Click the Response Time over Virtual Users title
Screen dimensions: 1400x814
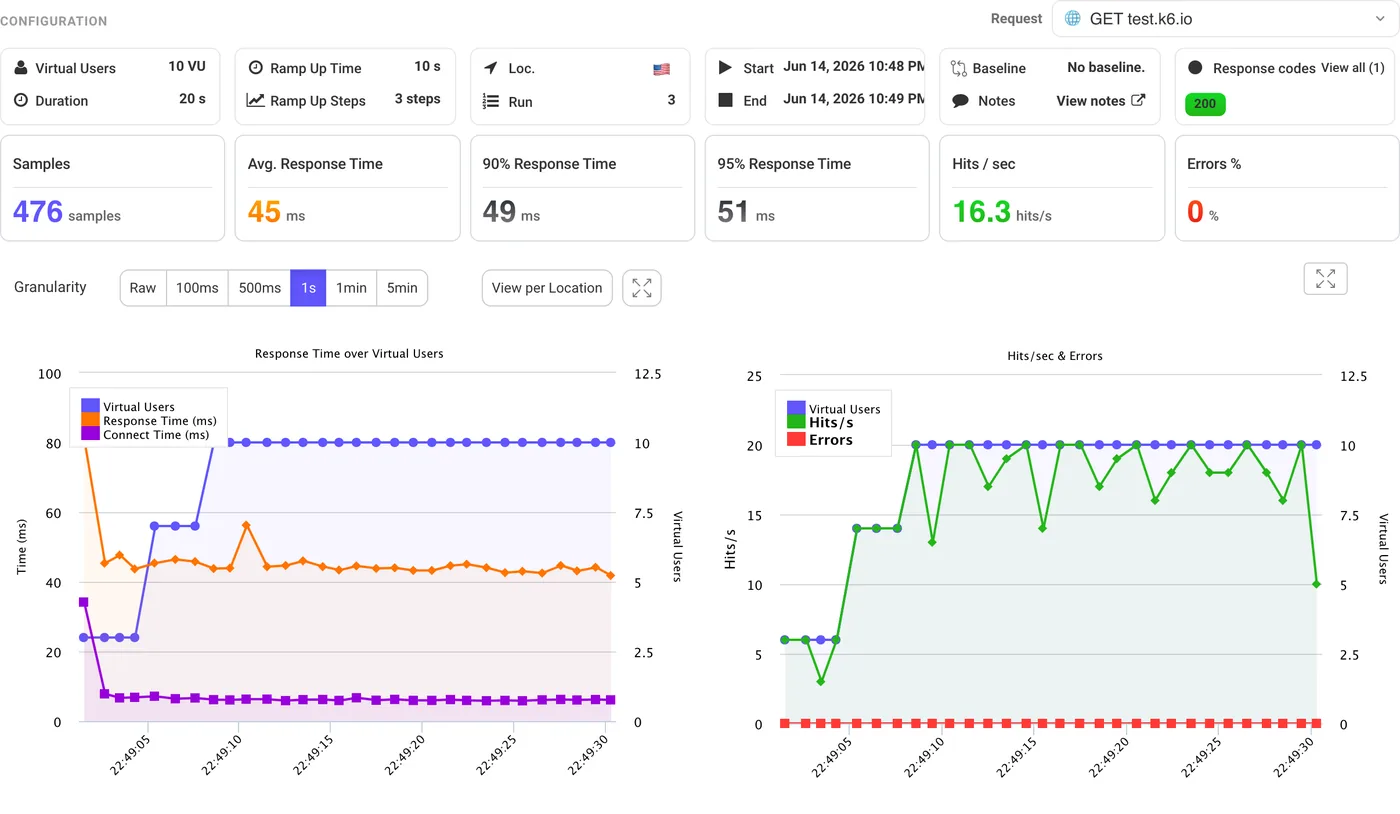click(x=349, y=354)
